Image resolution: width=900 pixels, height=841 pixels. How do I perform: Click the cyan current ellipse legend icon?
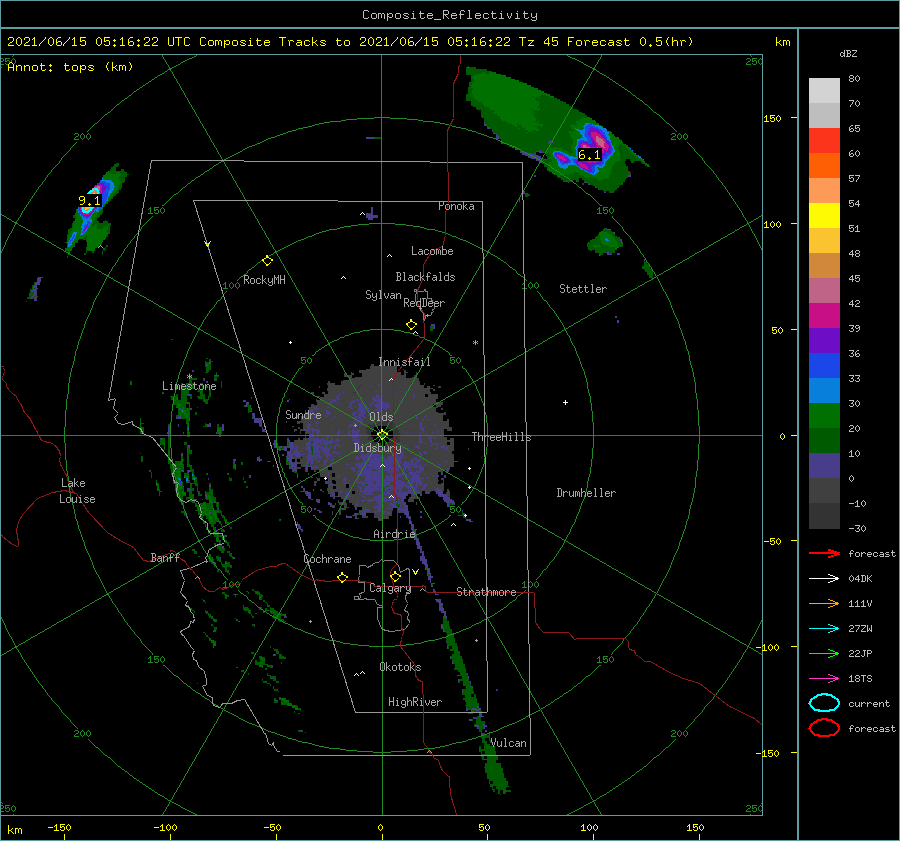[824, 703]
